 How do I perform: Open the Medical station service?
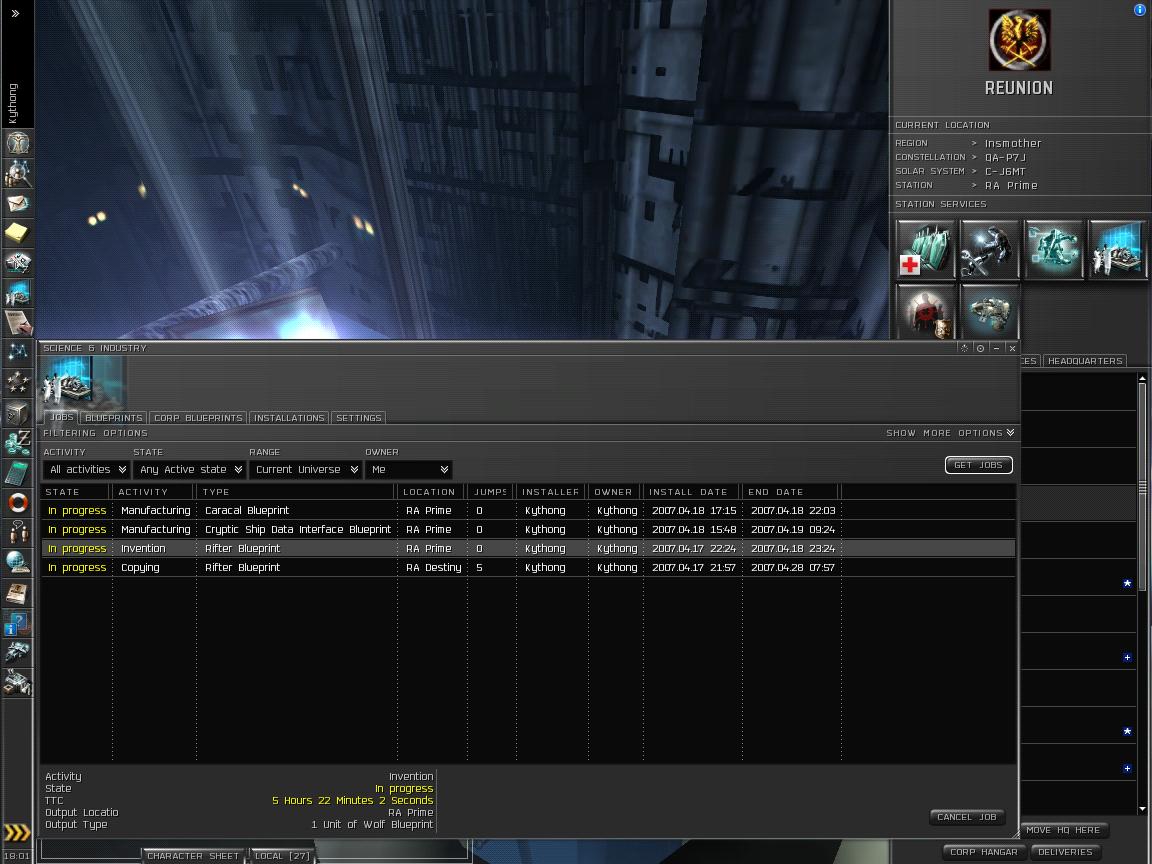click(926, 250)
